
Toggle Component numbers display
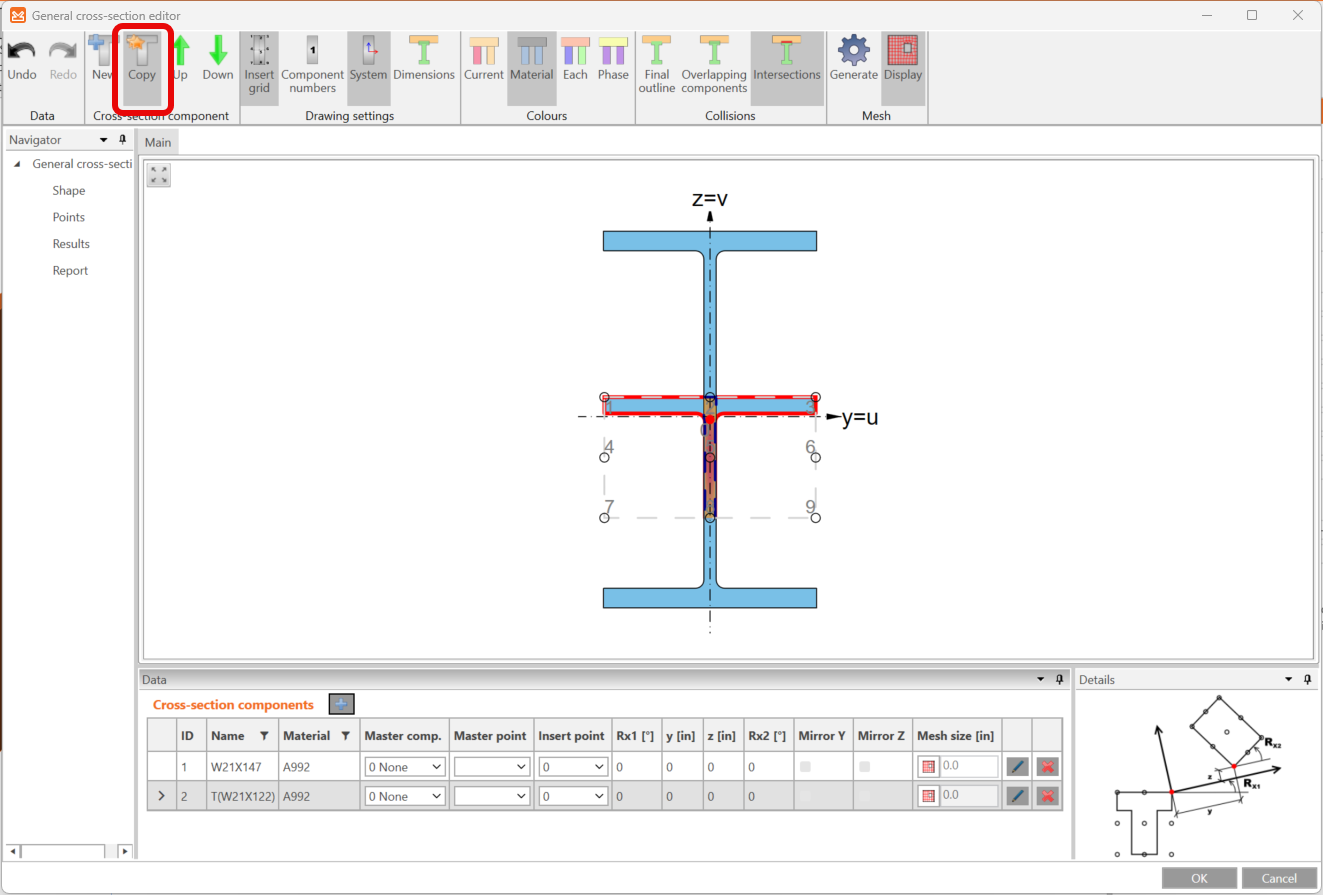tap(312, 62)
